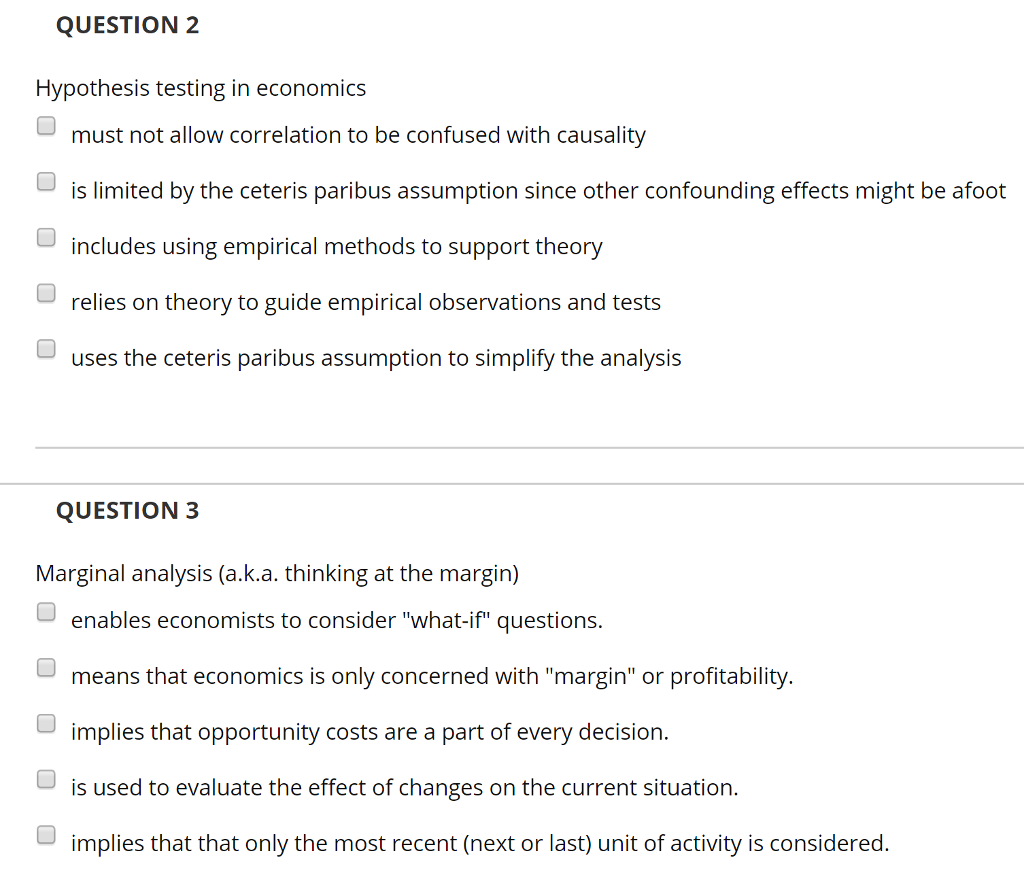1024x877 pixels.
Task: Check 'must not allow correlation to be confused with causality'
Action: click(46, 125)
